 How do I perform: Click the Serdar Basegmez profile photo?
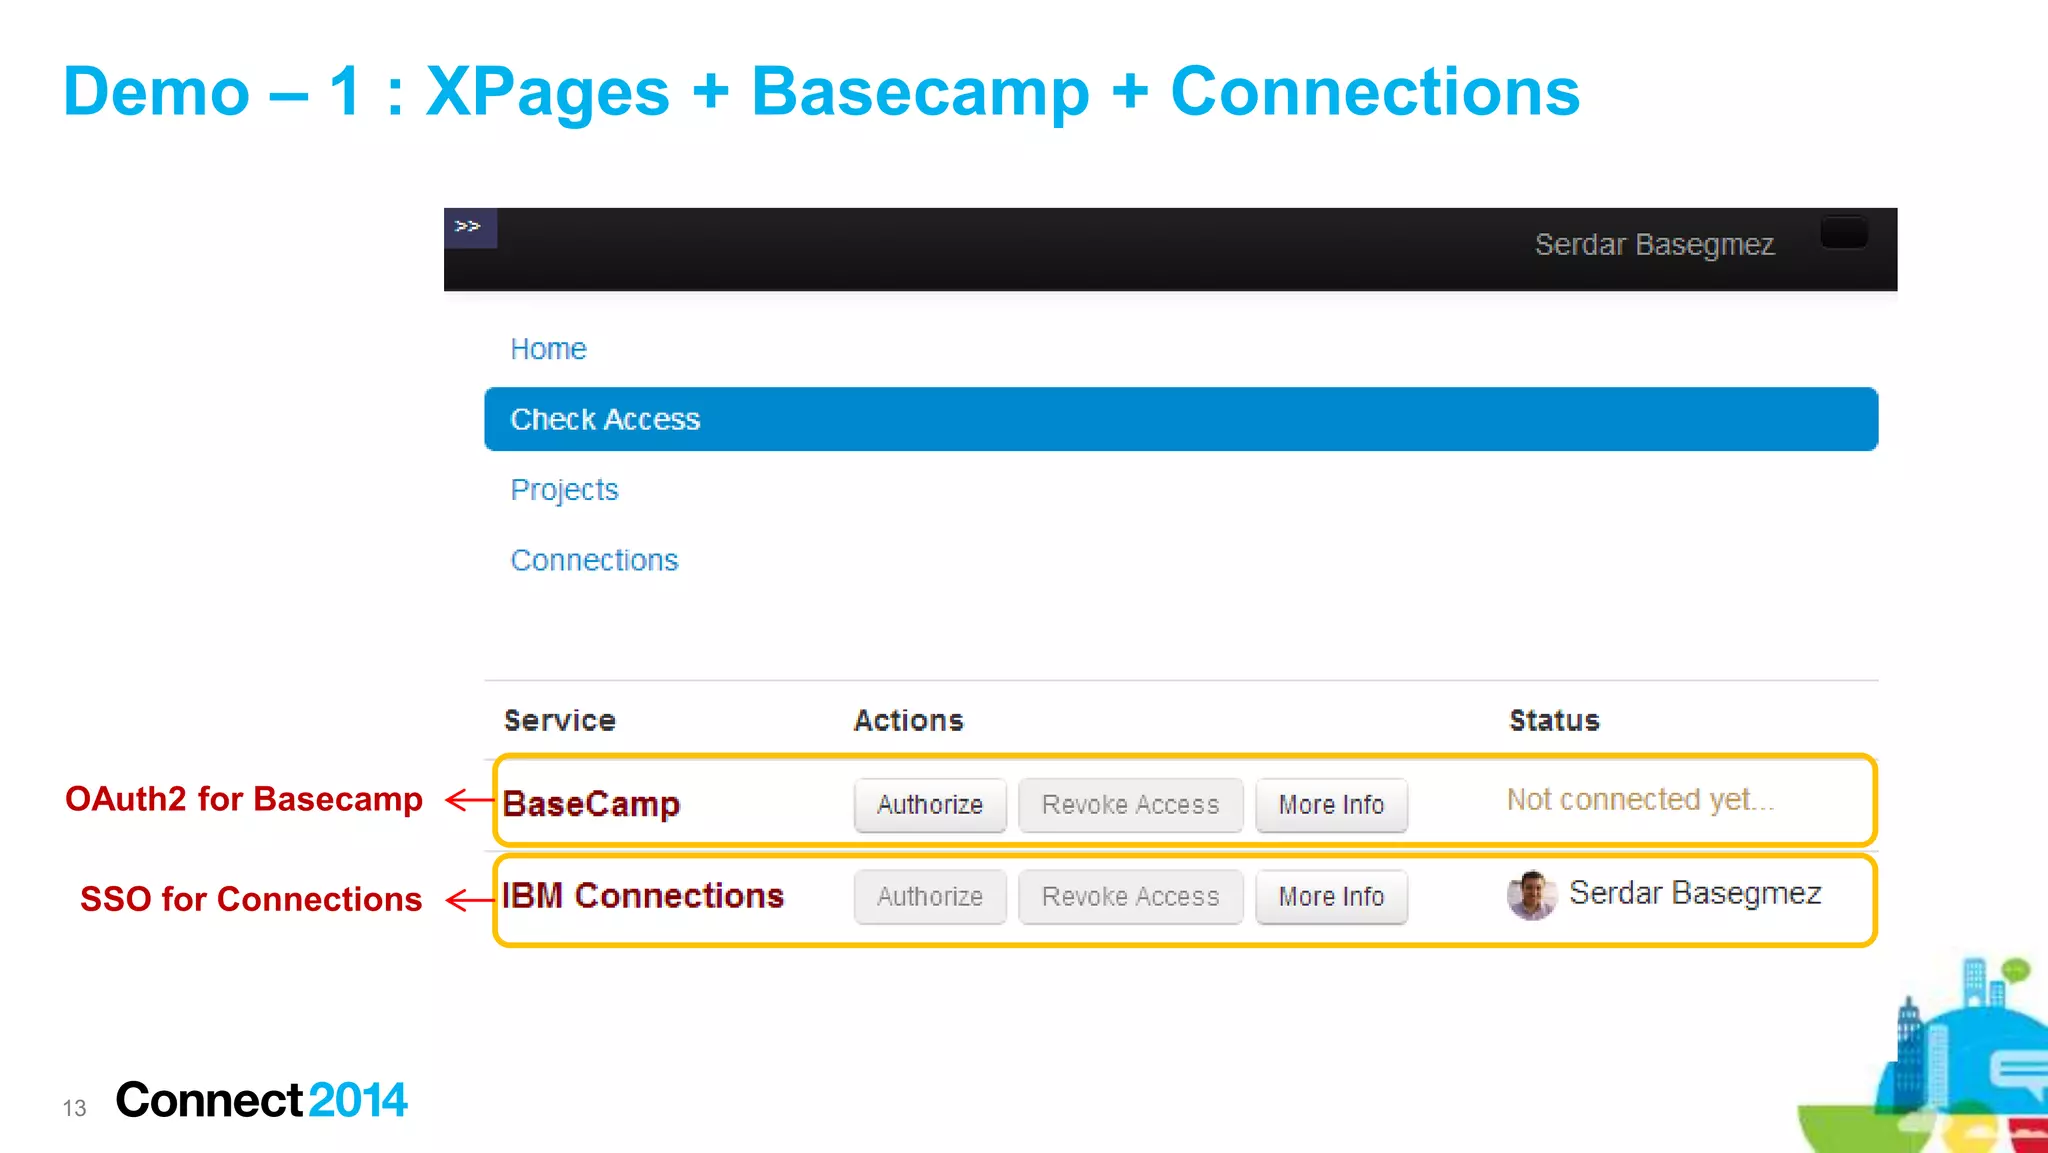point(1531,895)
